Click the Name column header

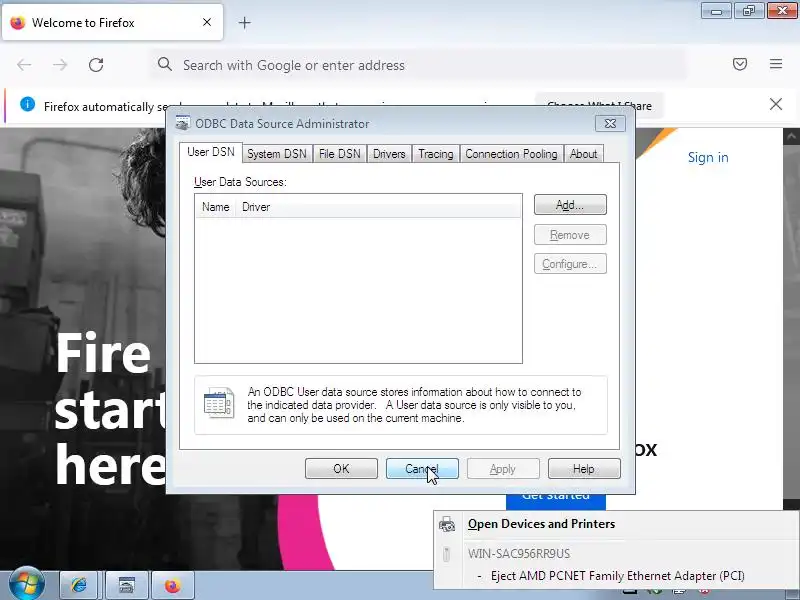pos(215,207)
